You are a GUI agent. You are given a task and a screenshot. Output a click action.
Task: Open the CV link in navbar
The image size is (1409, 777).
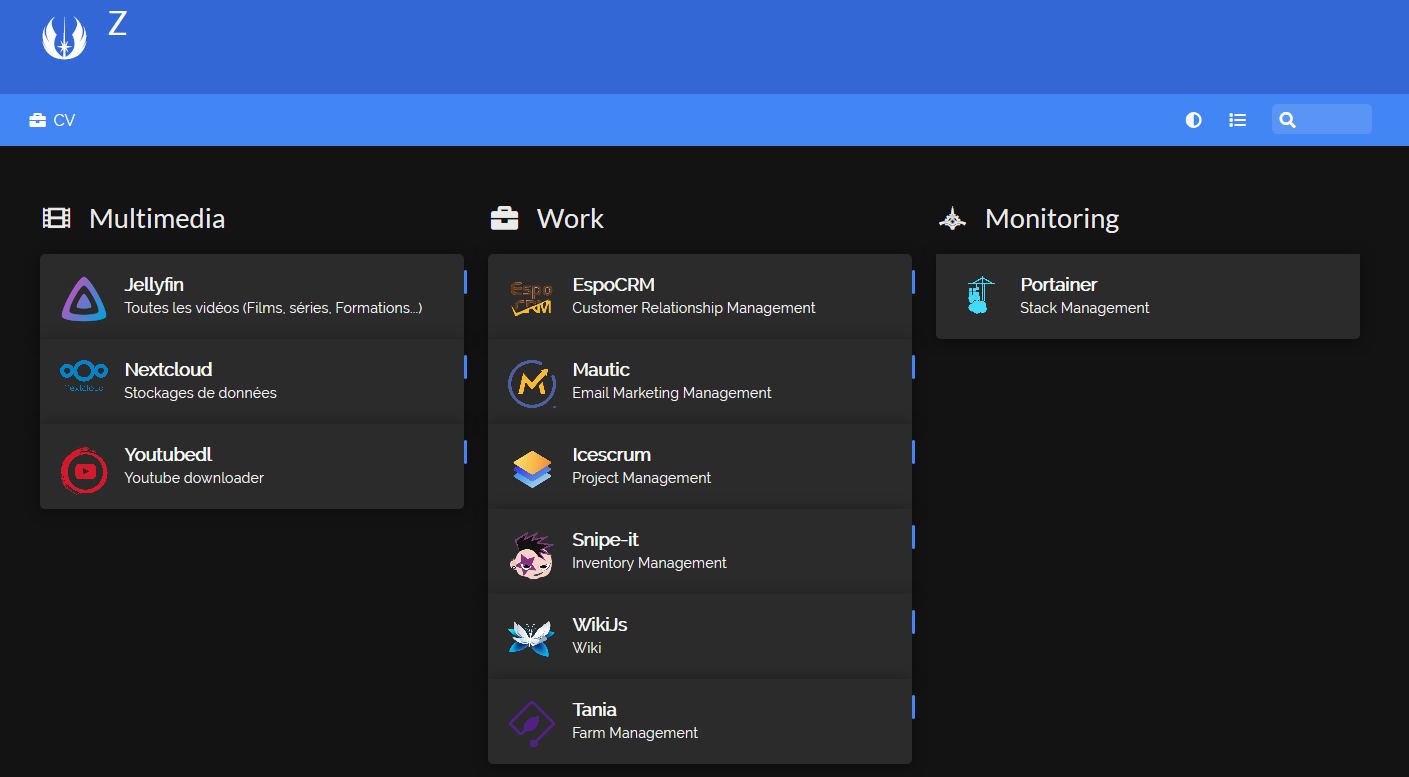[52, 120]
